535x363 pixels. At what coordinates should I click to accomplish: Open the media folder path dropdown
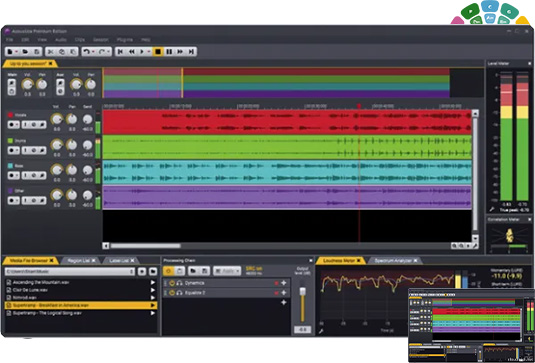click(x=132, y=272)
